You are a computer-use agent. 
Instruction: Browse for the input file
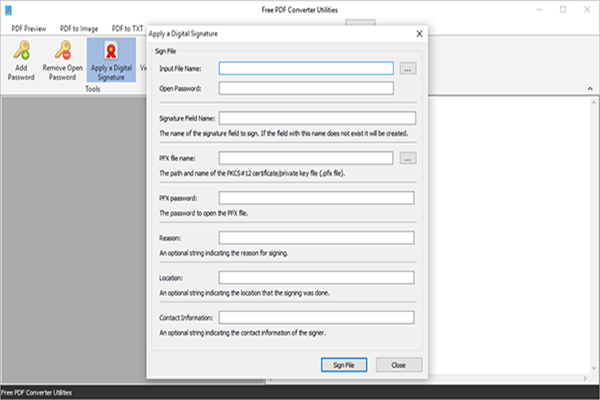coord(407,69)
